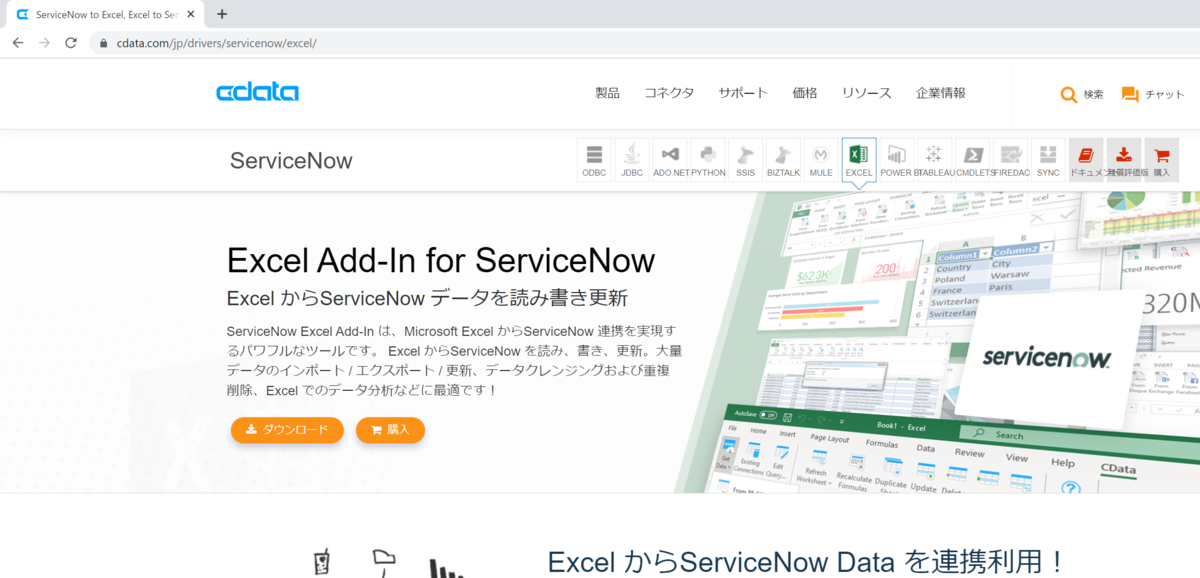Click the orange ダウンロード button
The image size is (1200, 578).
tap(287, 430)
